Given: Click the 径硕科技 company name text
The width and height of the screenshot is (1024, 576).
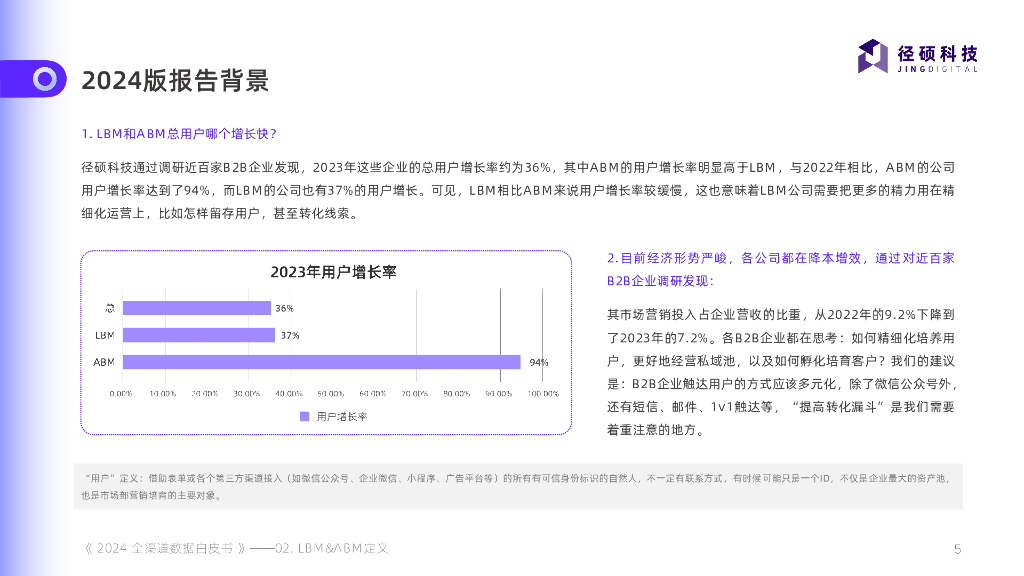Looking at the screenshot, I should (x=937, y=52).
